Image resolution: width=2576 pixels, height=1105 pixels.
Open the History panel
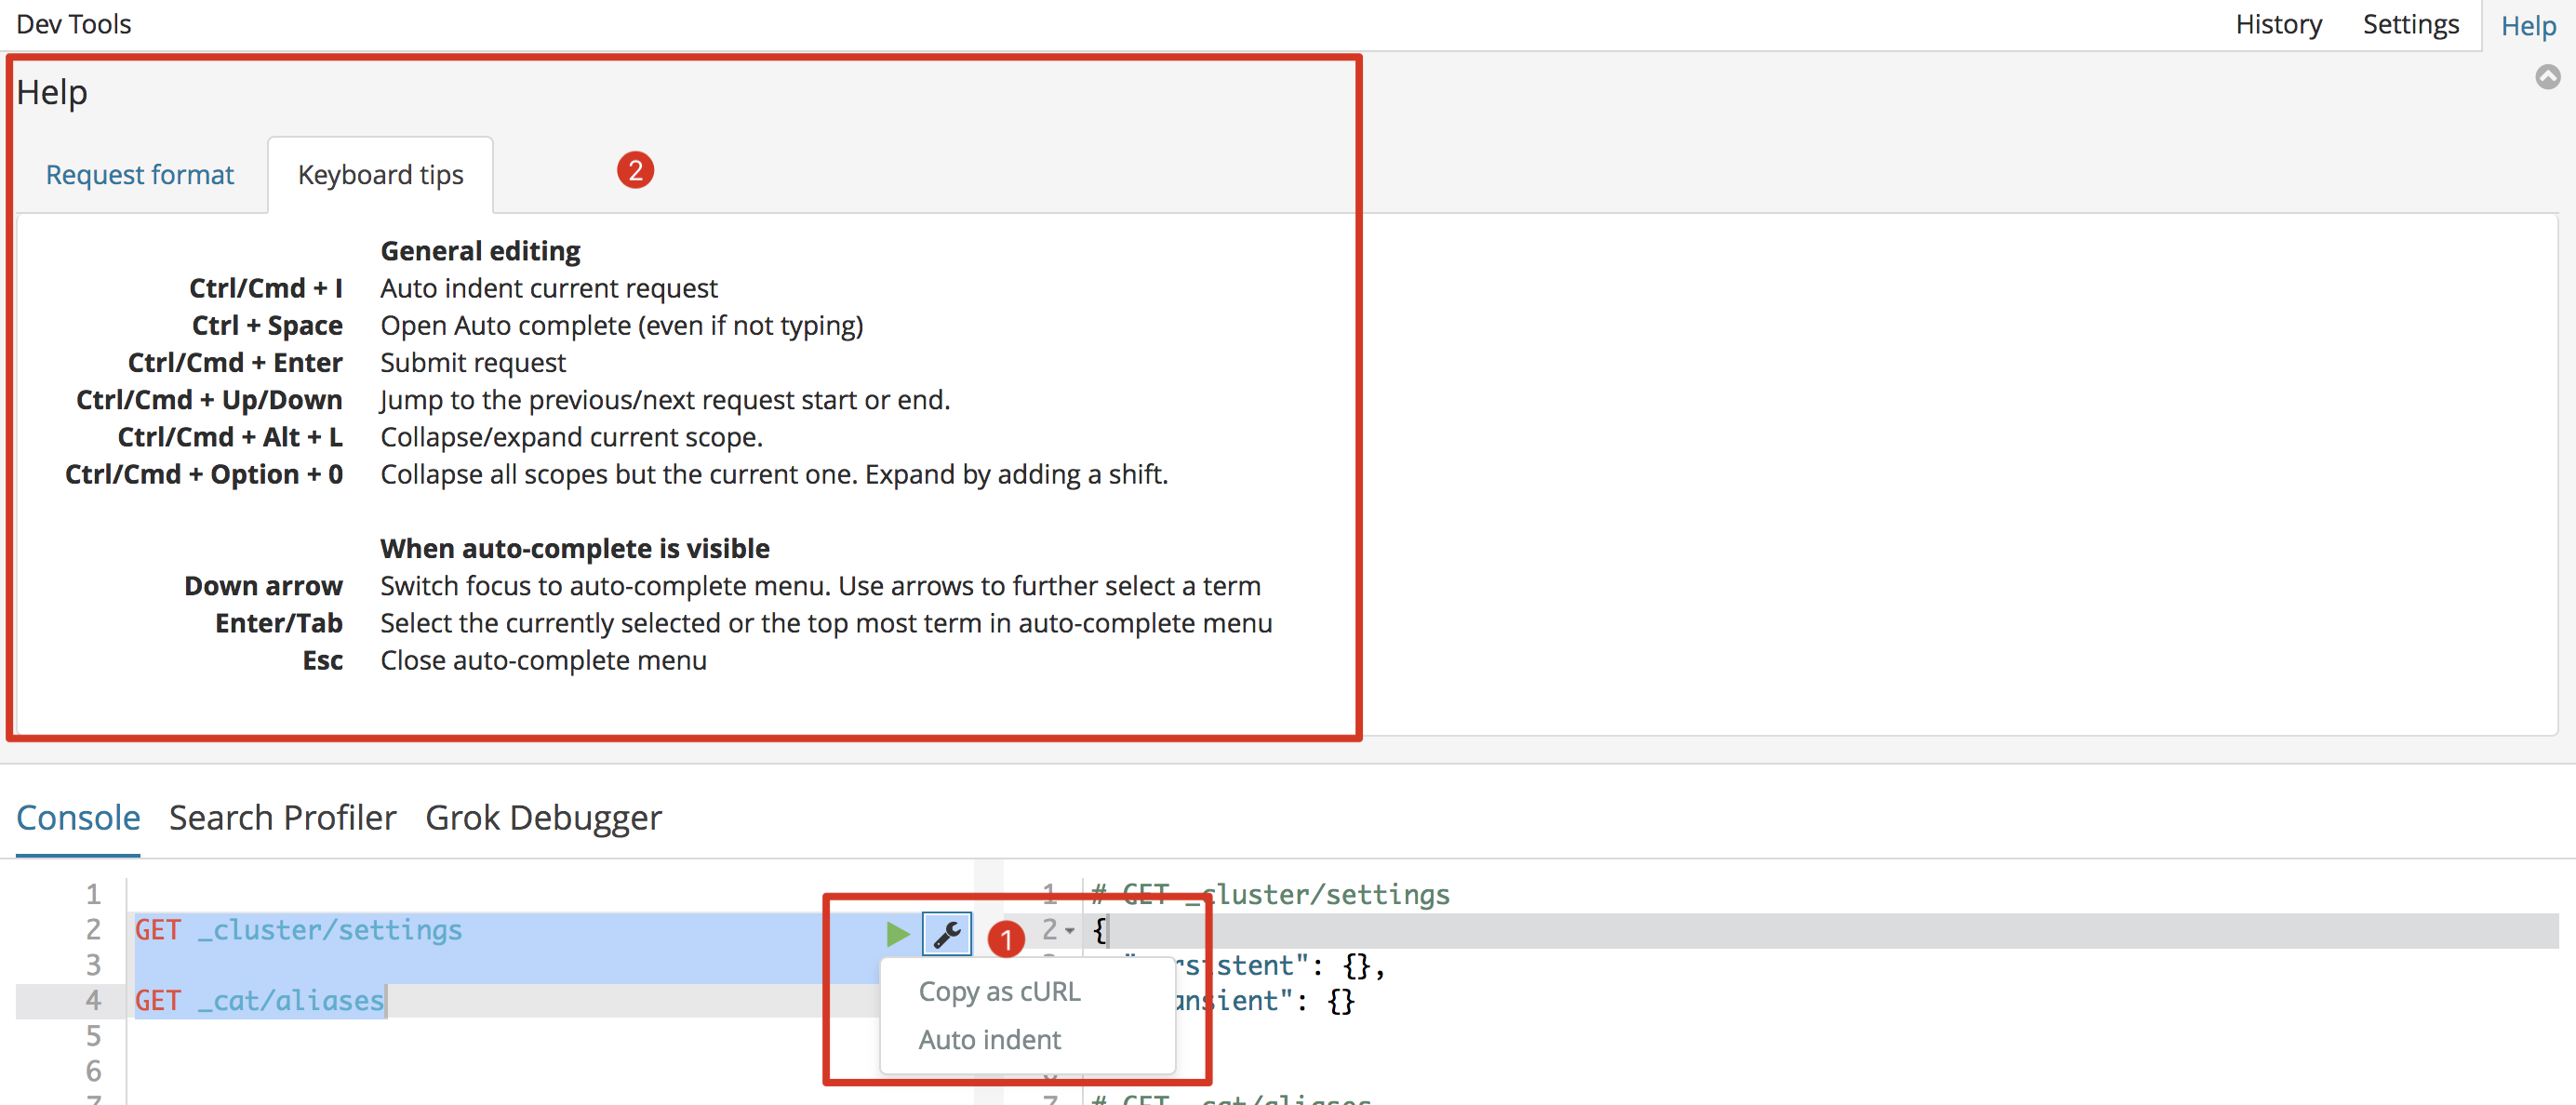coord(2278,24)
